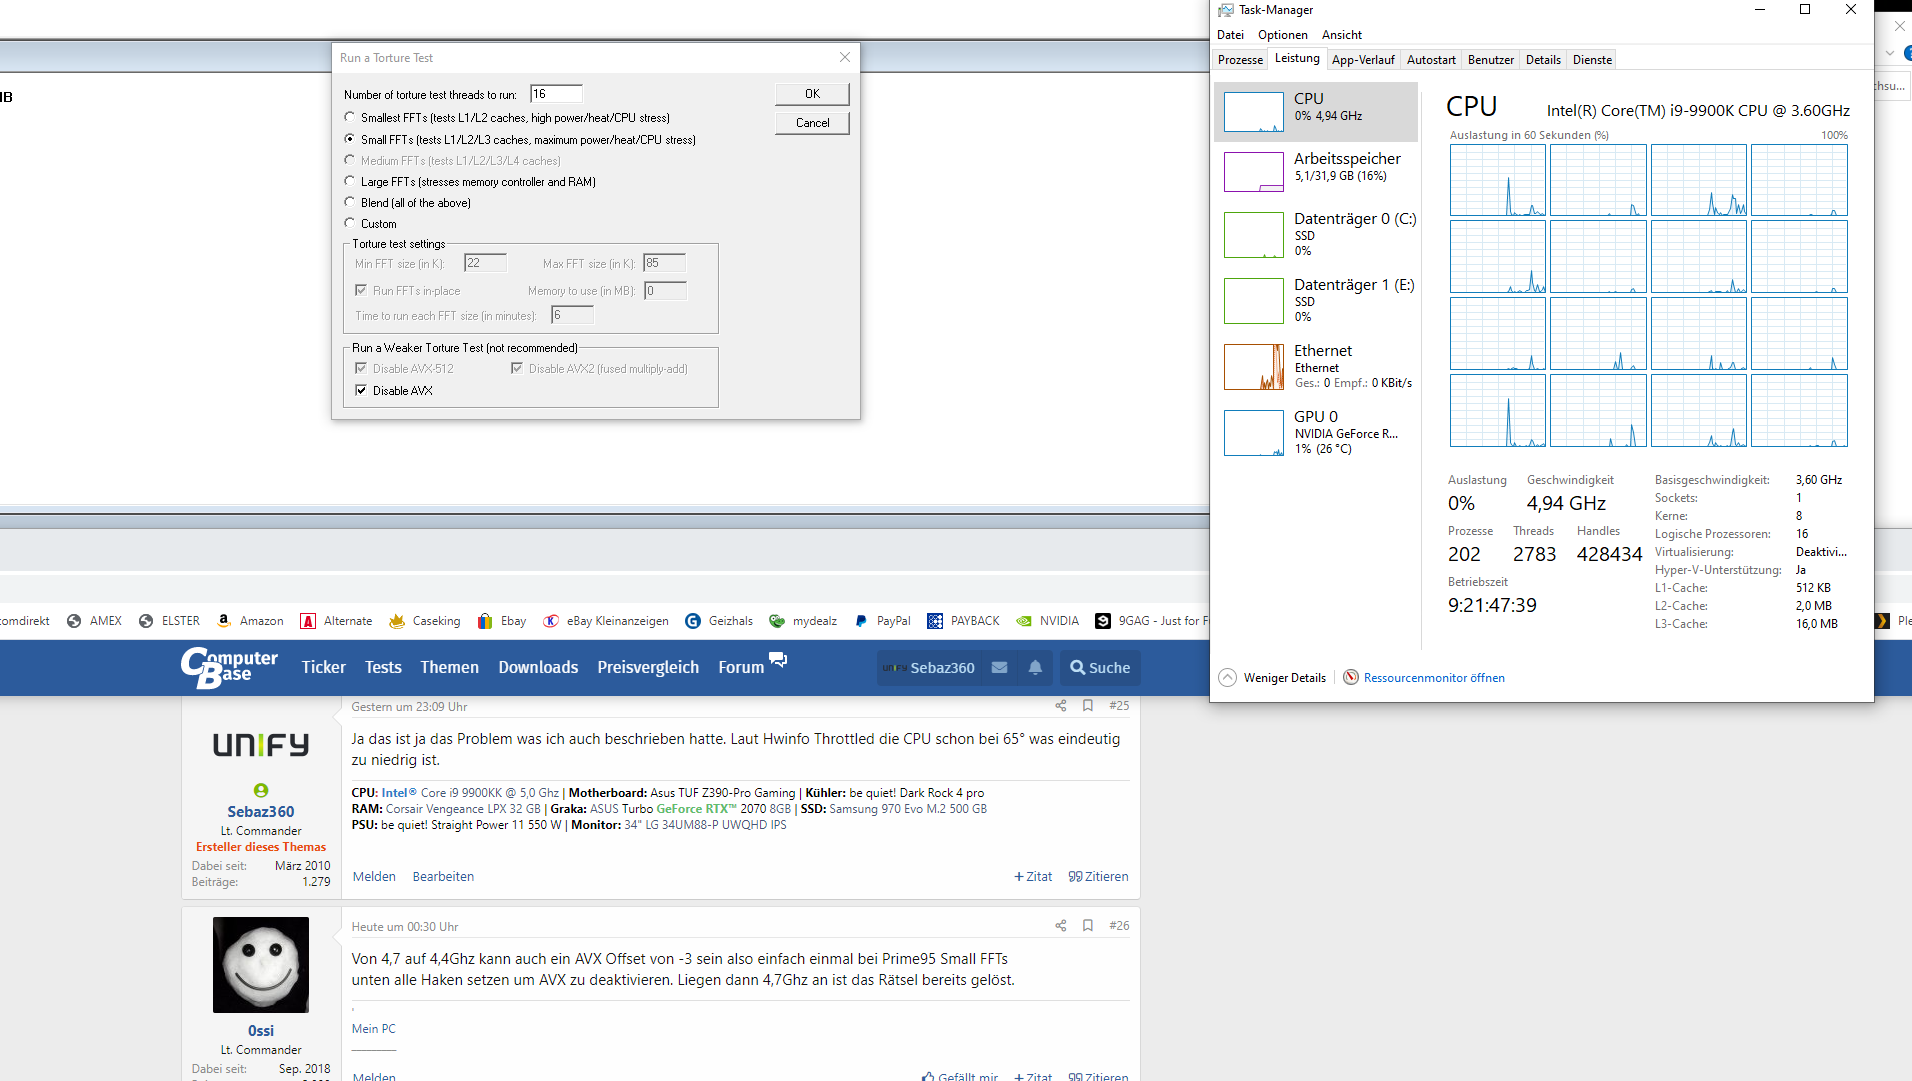Switch to the Dienste tab
The image size is (1912, 1081).
point(1592,60)
